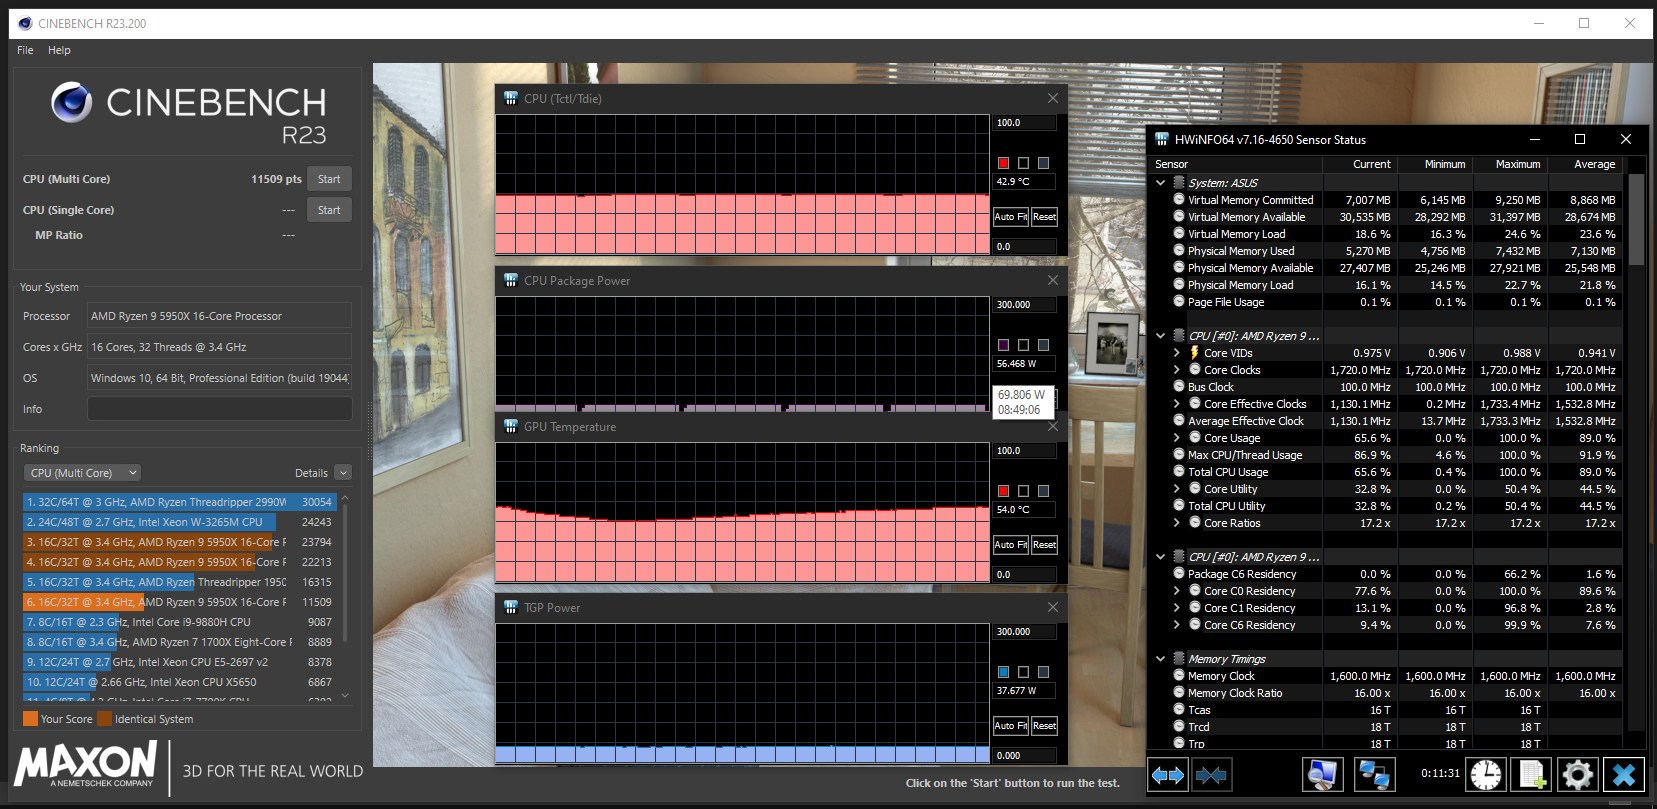Click the lightning bolt icon beside Core VIDs
The height and width of the screenshot is (809, 1657).
(1194, 352)
